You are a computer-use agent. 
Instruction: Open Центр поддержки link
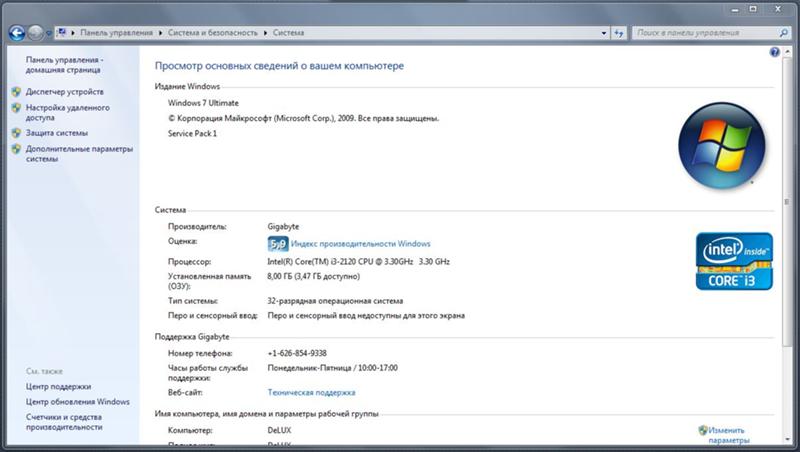pos(58,387)
